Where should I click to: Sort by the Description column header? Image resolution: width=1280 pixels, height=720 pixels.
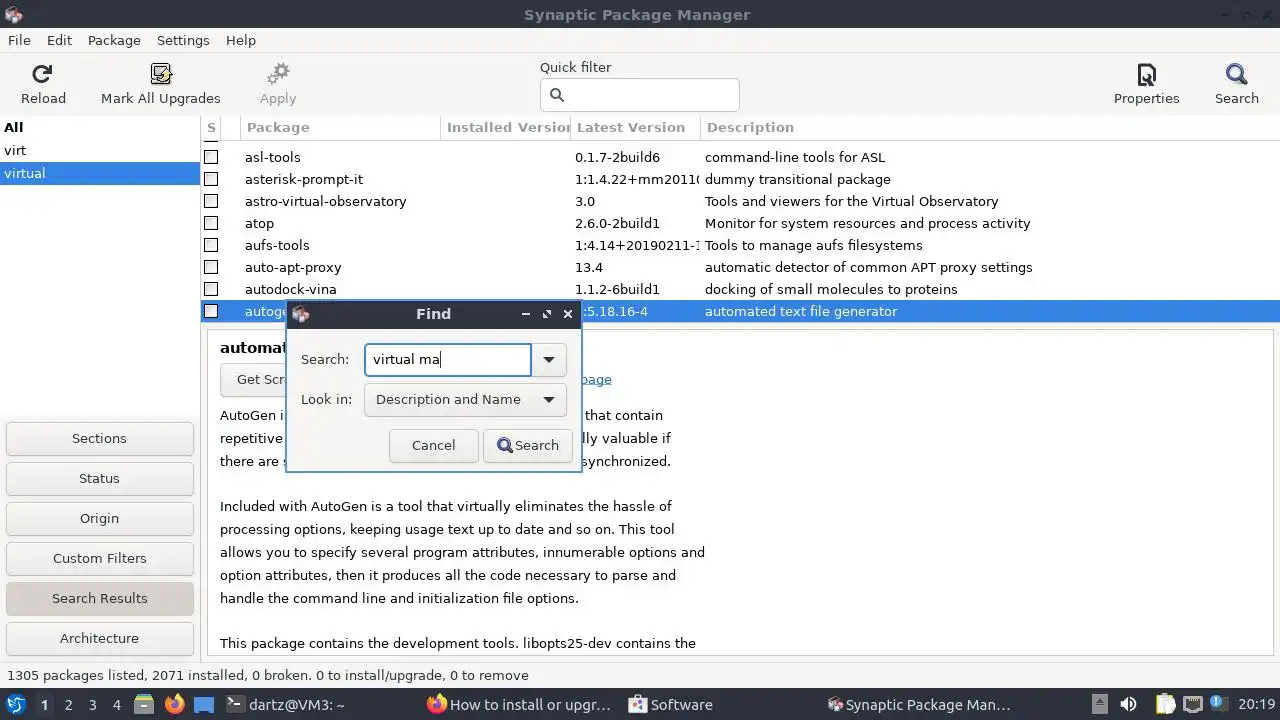990,127
